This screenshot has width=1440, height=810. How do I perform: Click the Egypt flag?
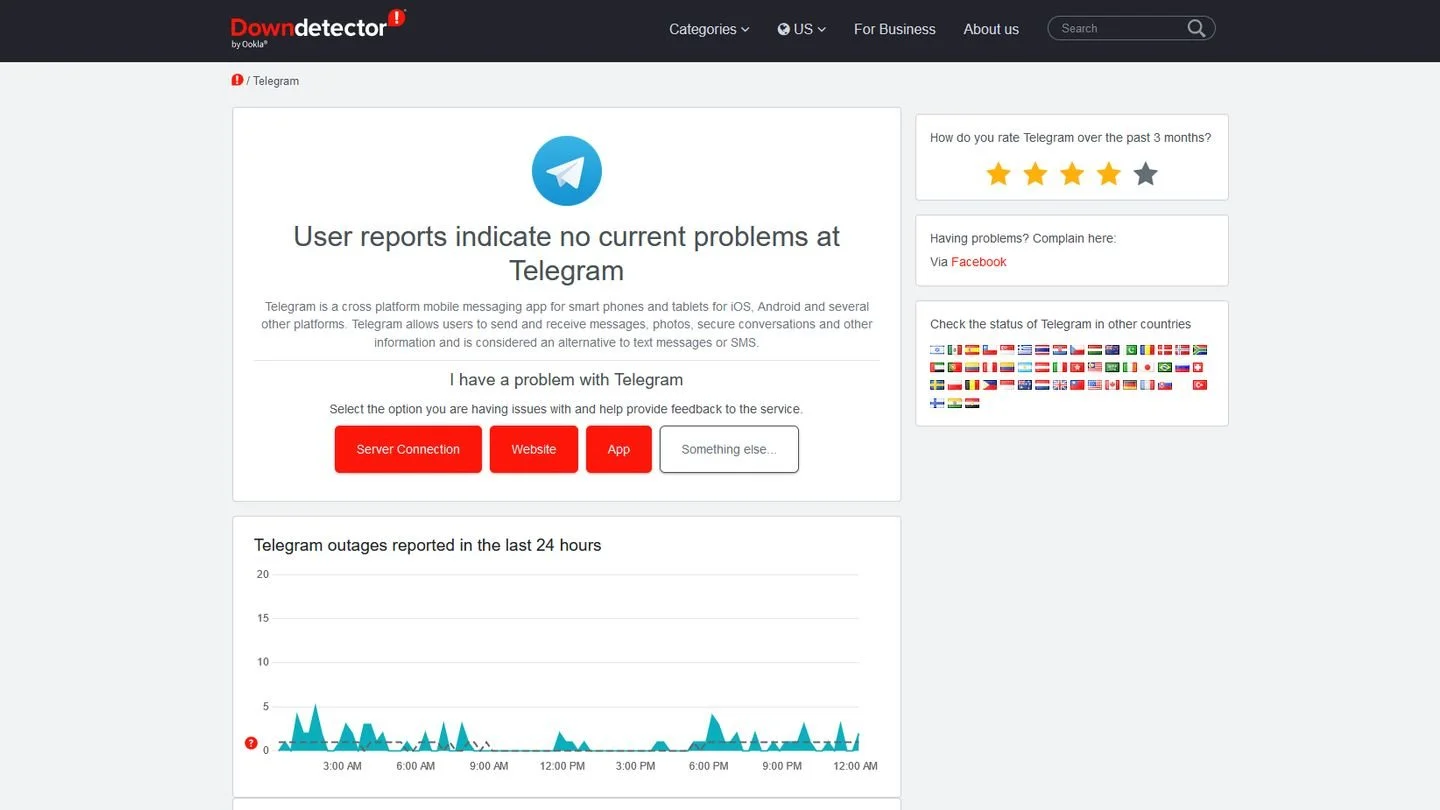pyautogui.click(x=972, y=403)
